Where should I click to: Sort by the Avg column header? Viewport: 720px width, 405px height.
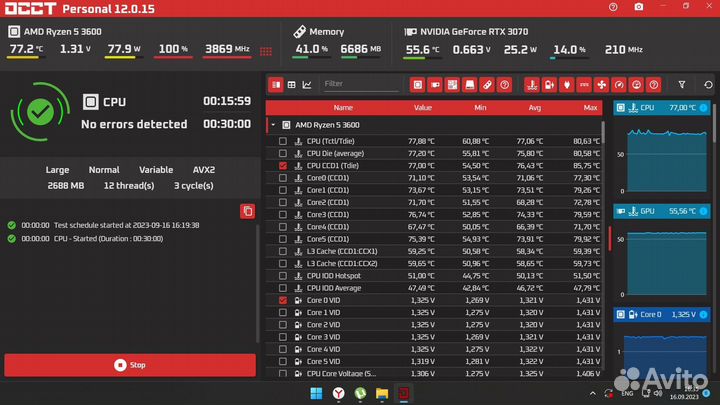click(x=534, y=107)
